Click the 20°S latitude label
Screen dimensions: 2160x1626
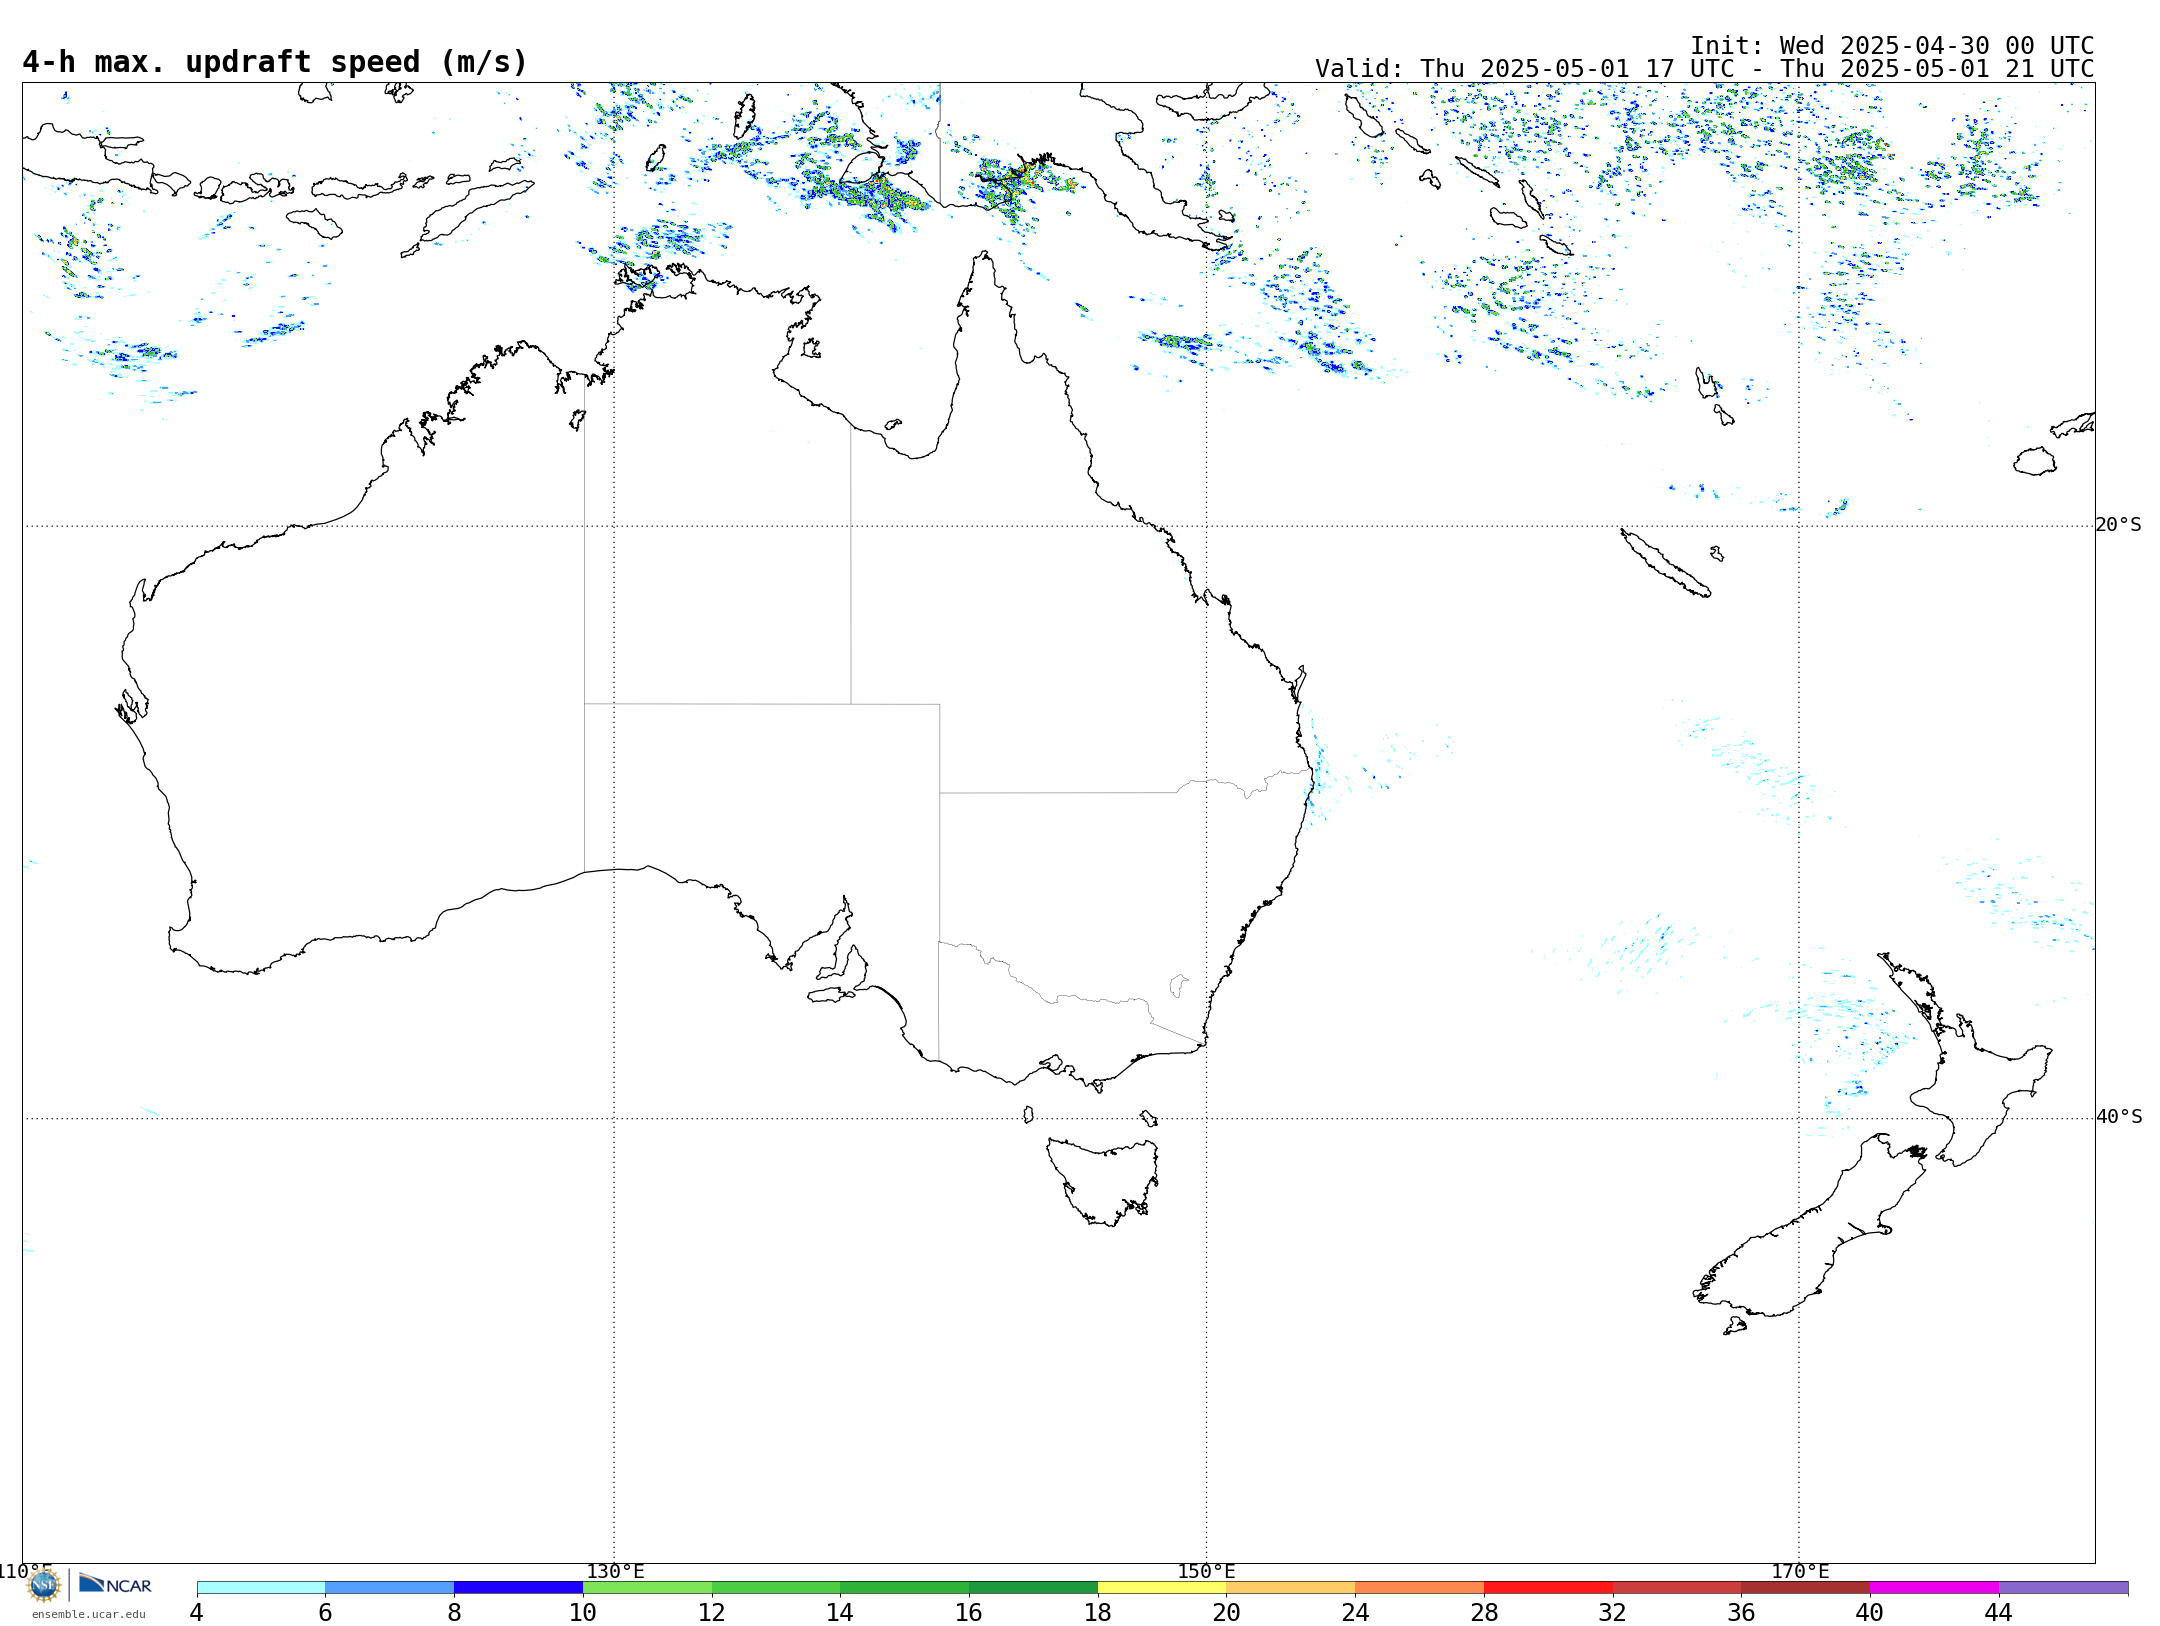(x=2118, y=525)
